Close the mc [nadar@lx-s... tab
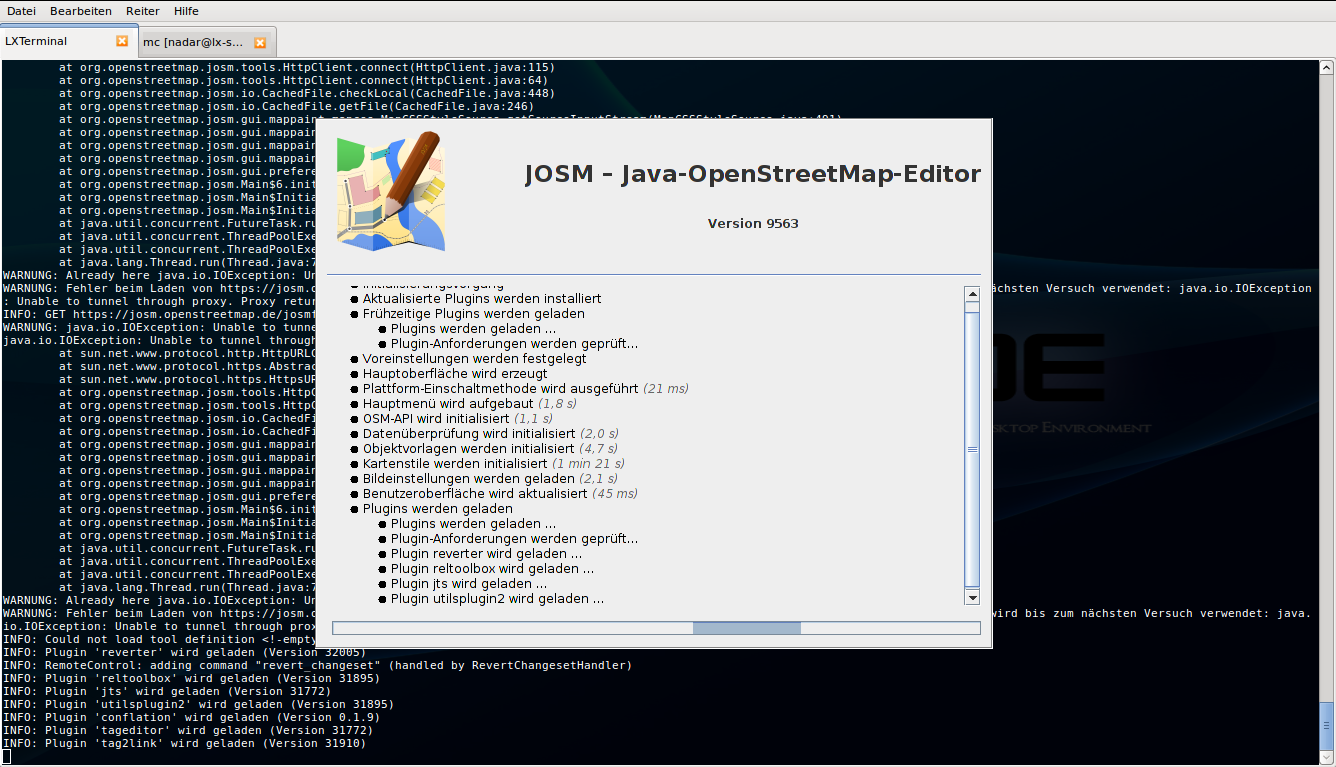 260,42
